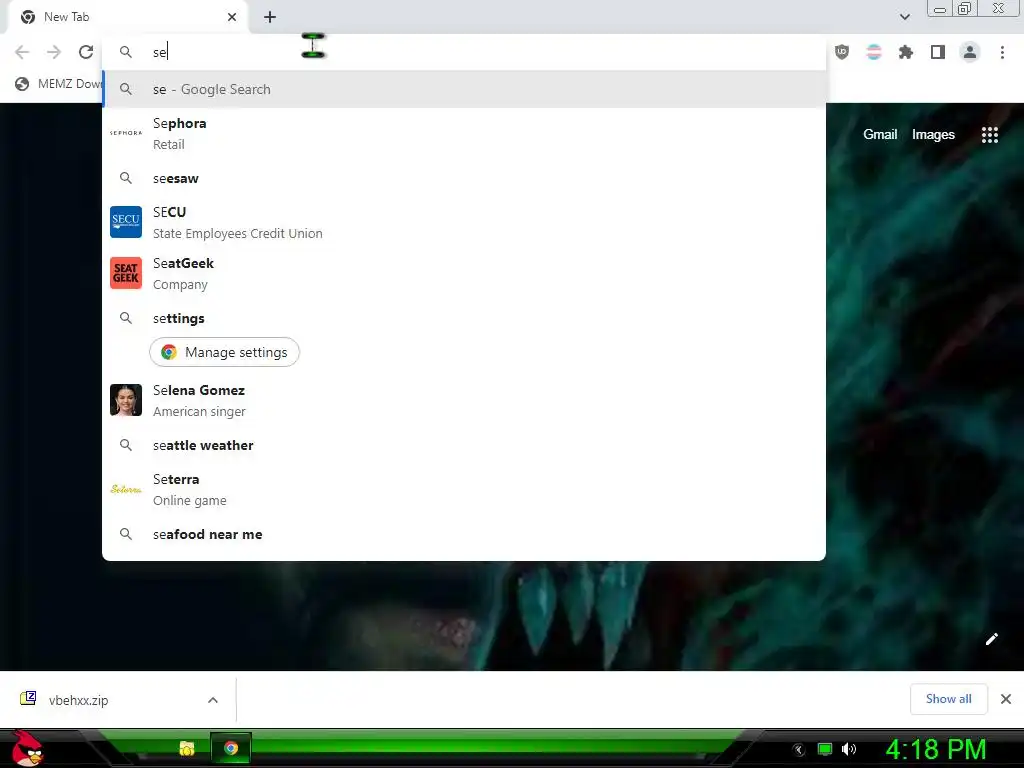Select the SECU State Employees Credit Union suggestion
Screen dimensions: 1024x768
pos(464,222)
